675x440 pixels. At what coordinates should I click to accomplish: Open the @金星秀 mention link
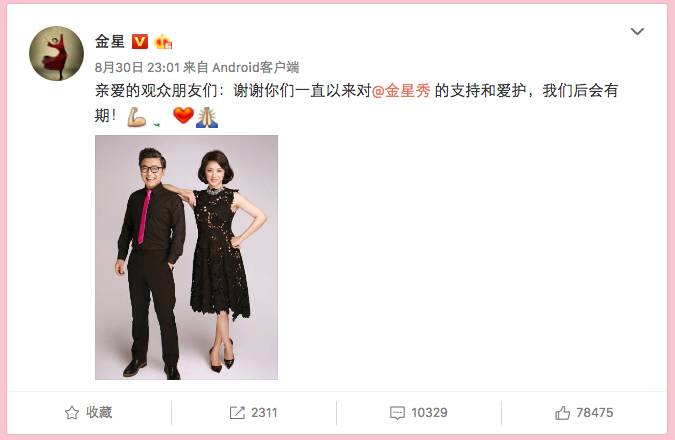pos(401,91)
